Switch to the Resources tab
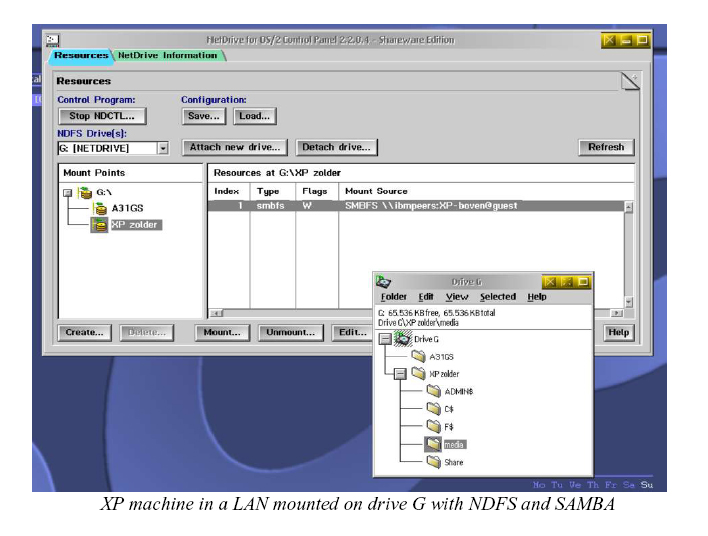Image resolution: width=708 pixels, height=536 pixels. pos(81,56)
